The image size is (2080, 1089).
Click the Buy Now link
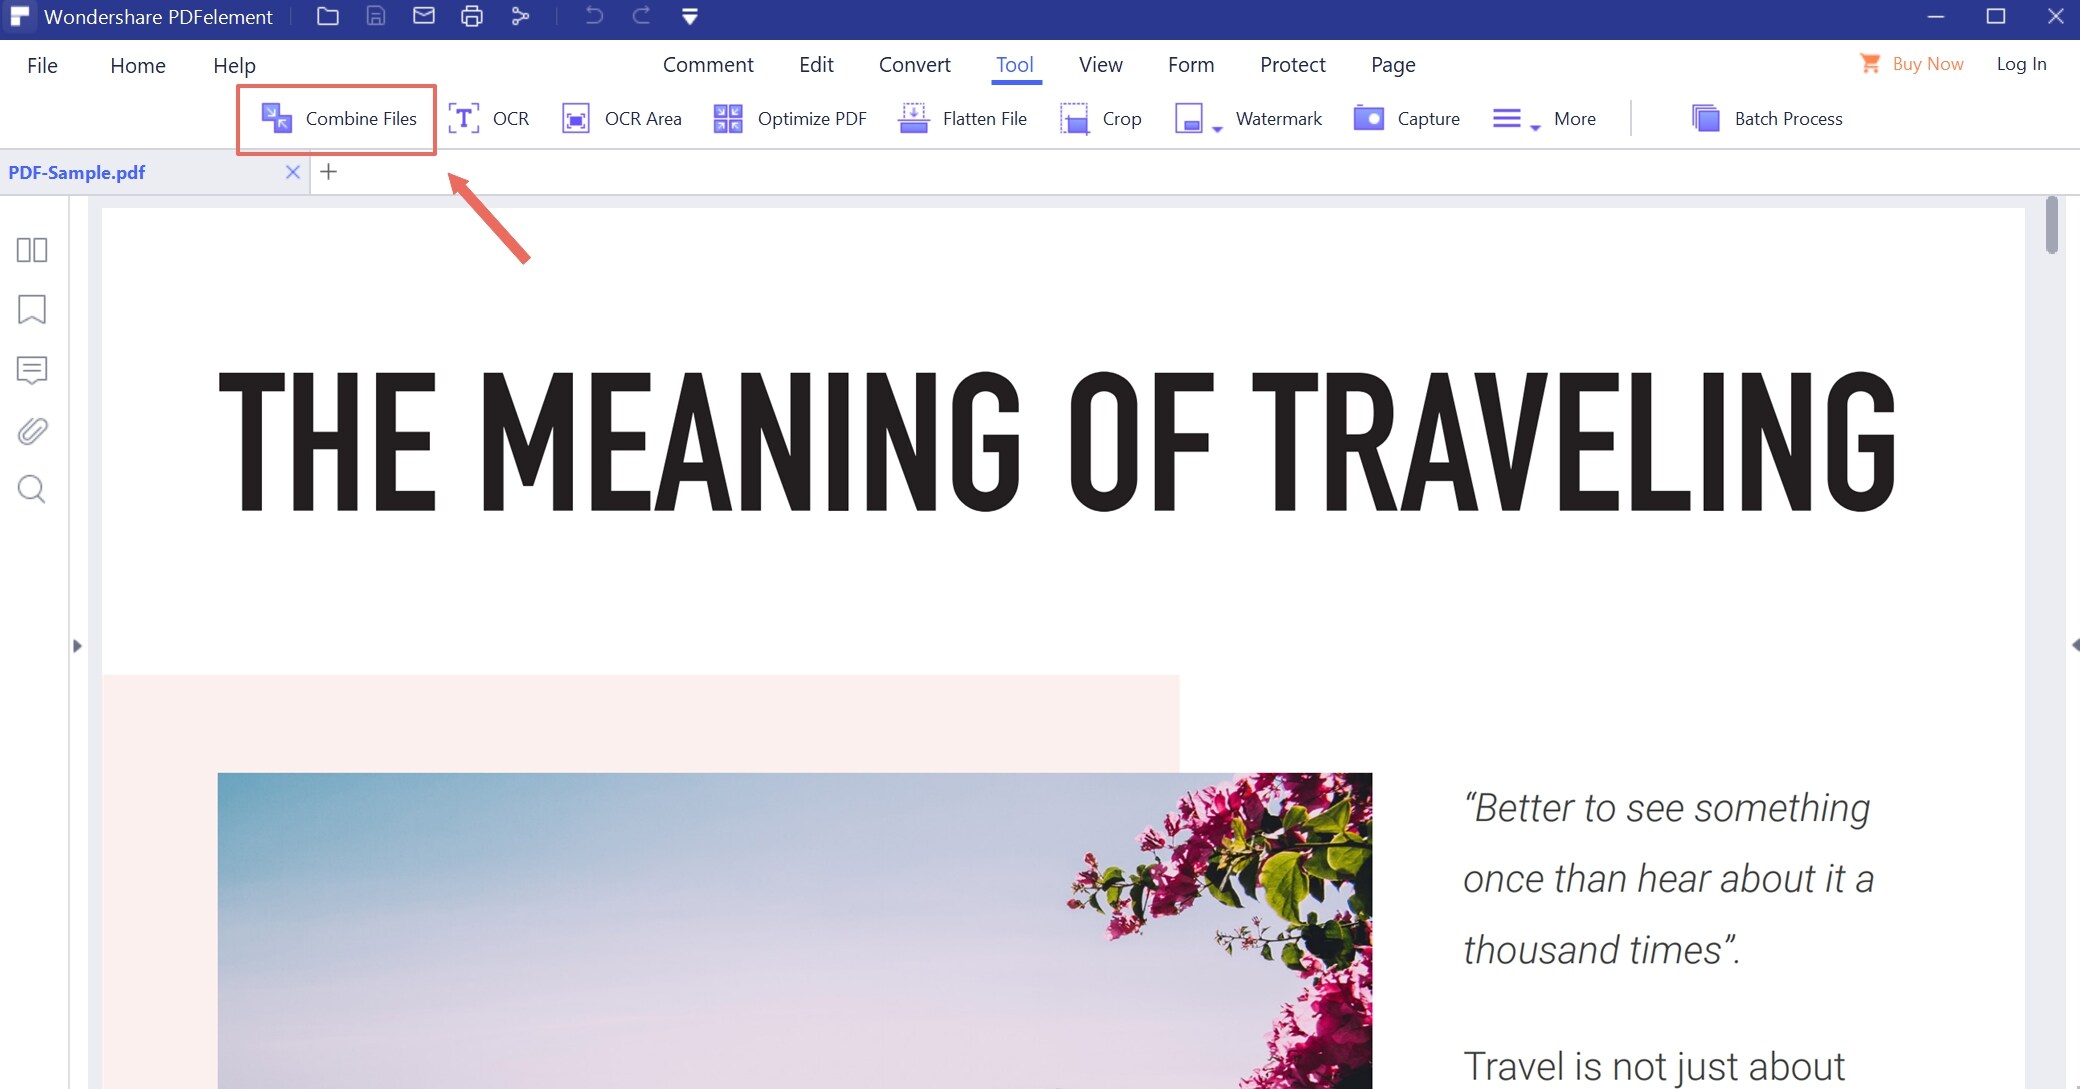coord(1926,64)
